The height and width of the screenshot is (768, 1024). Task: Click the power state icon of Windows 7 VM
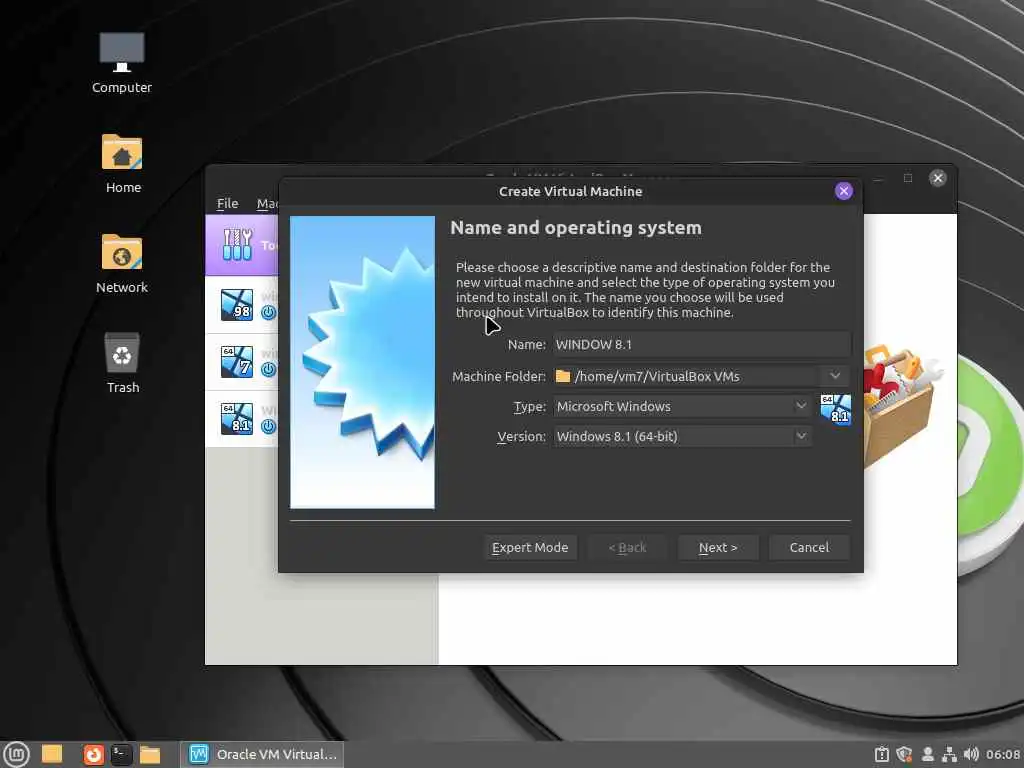[268, 369]
